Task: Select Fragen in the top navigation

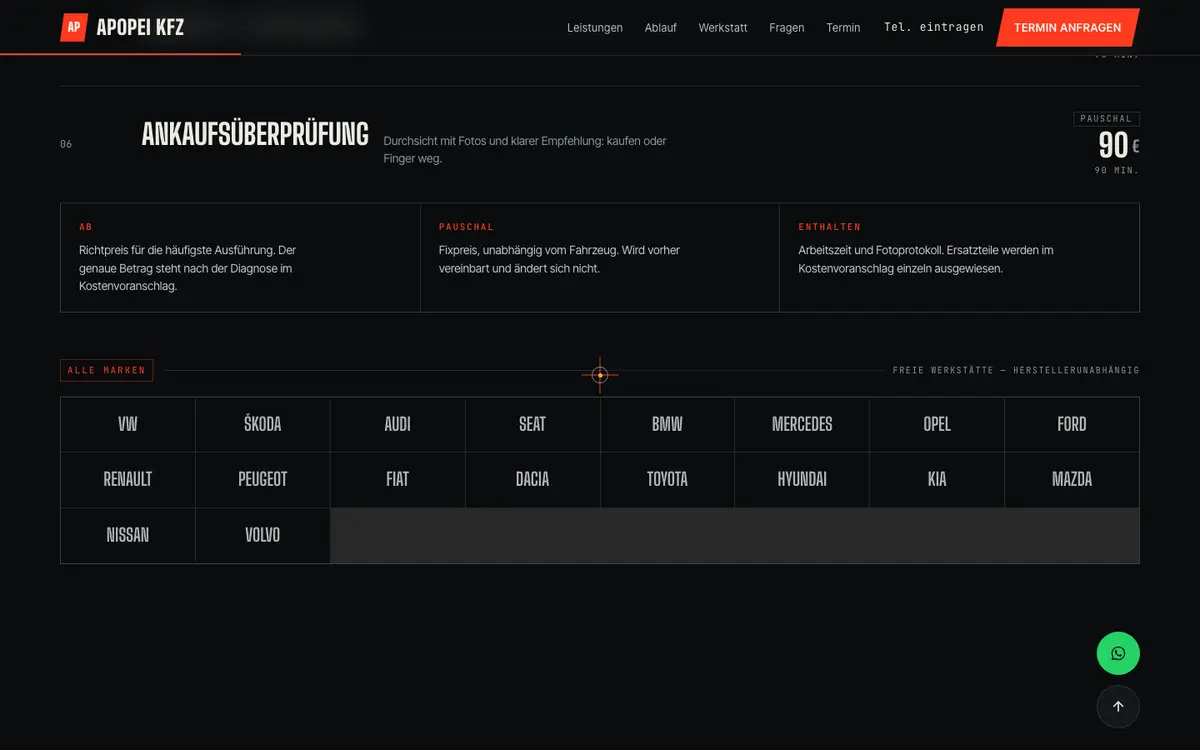Action: pyautogui.click(x=787, y=28)
